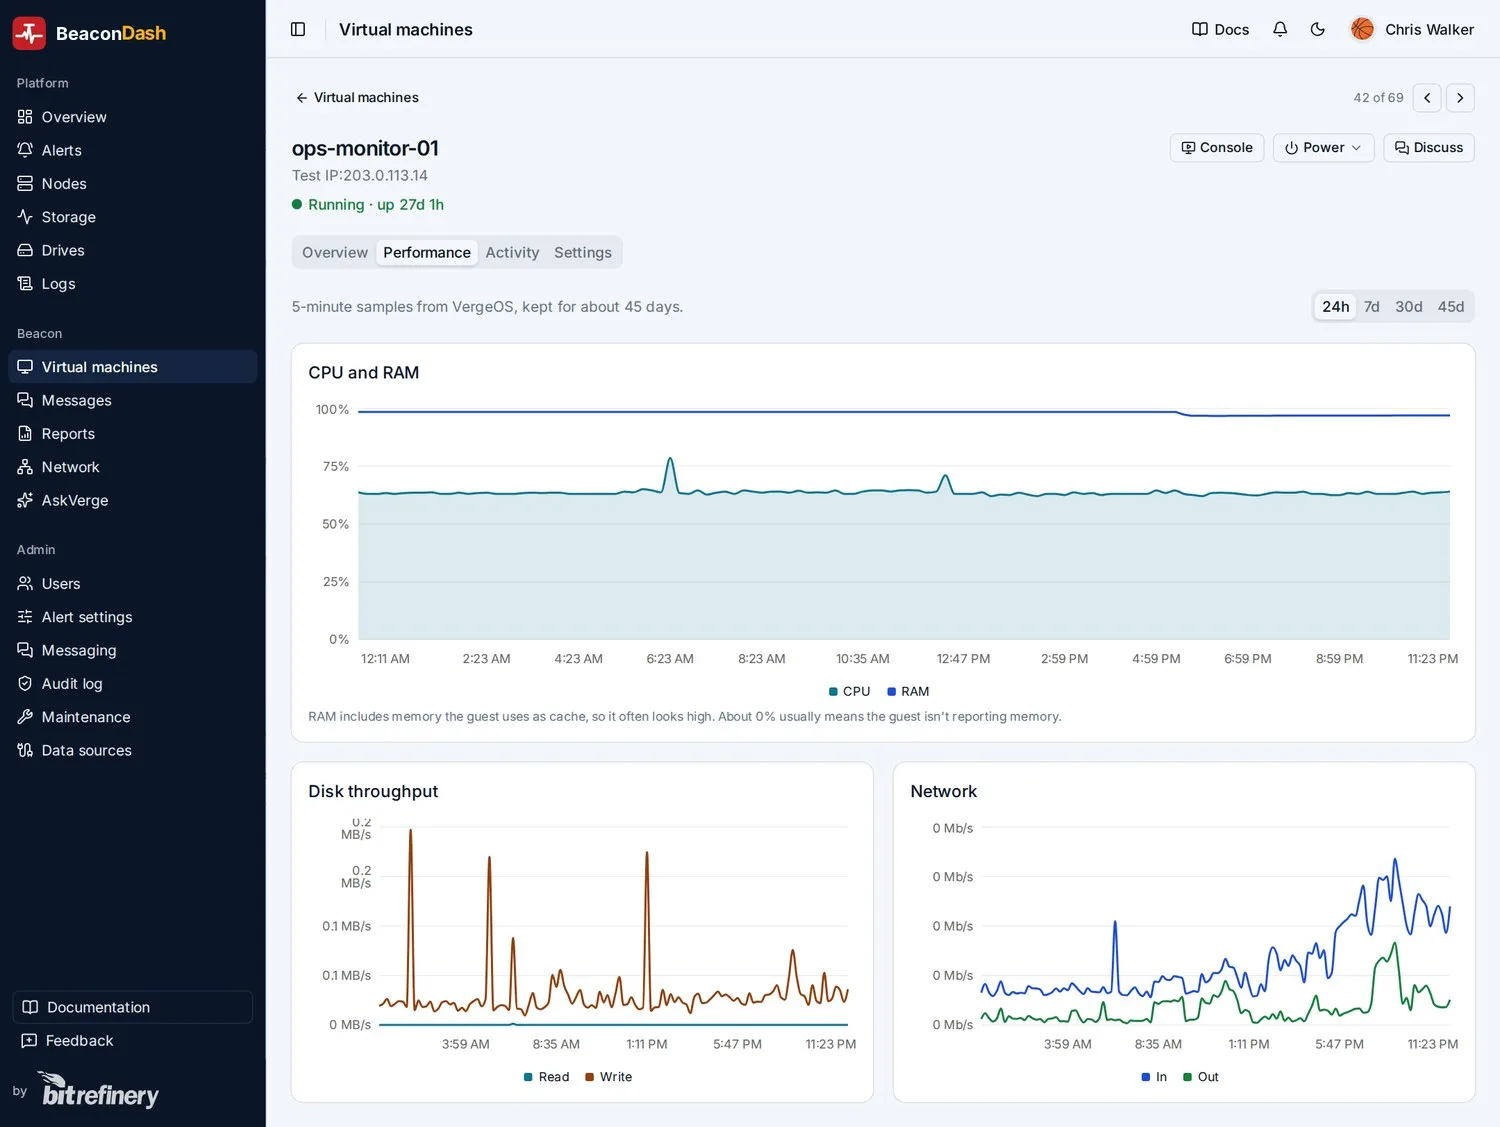Viewport: 1500px width, 1127px height.
Task: Toggle the sidebar panel icon
Action: pos(298,29)
